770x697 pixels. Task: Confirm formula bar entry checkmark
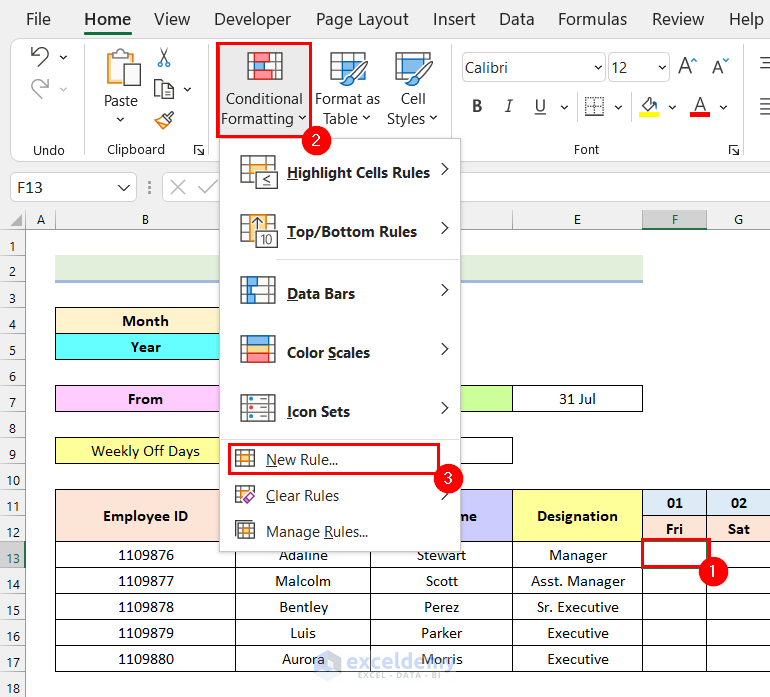point(208,187)
